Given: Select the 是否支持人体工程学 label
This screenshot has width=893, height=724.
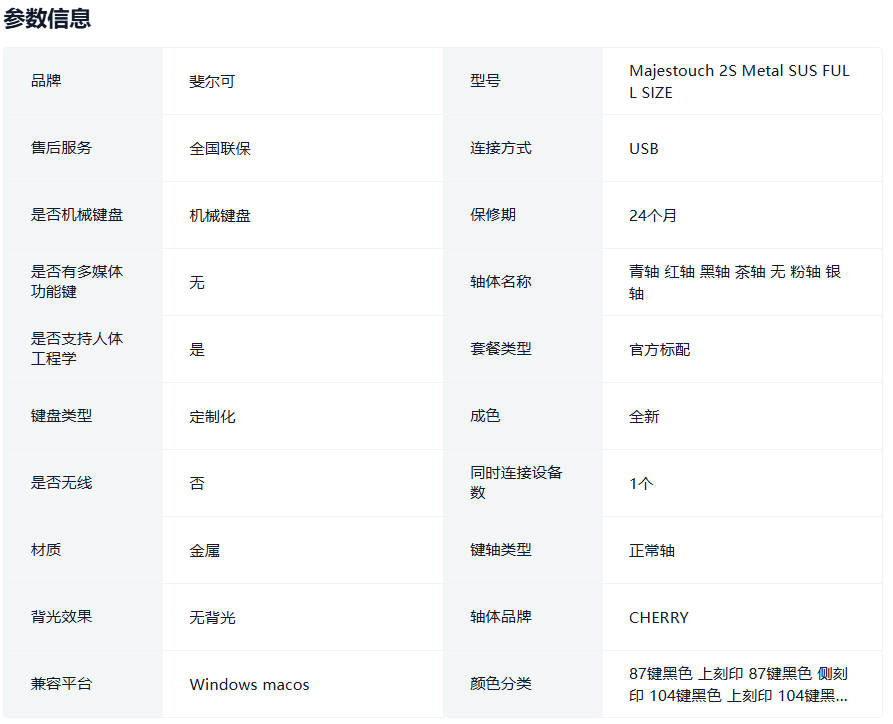Looking at the screenshot, I should (x=77, y=349).
